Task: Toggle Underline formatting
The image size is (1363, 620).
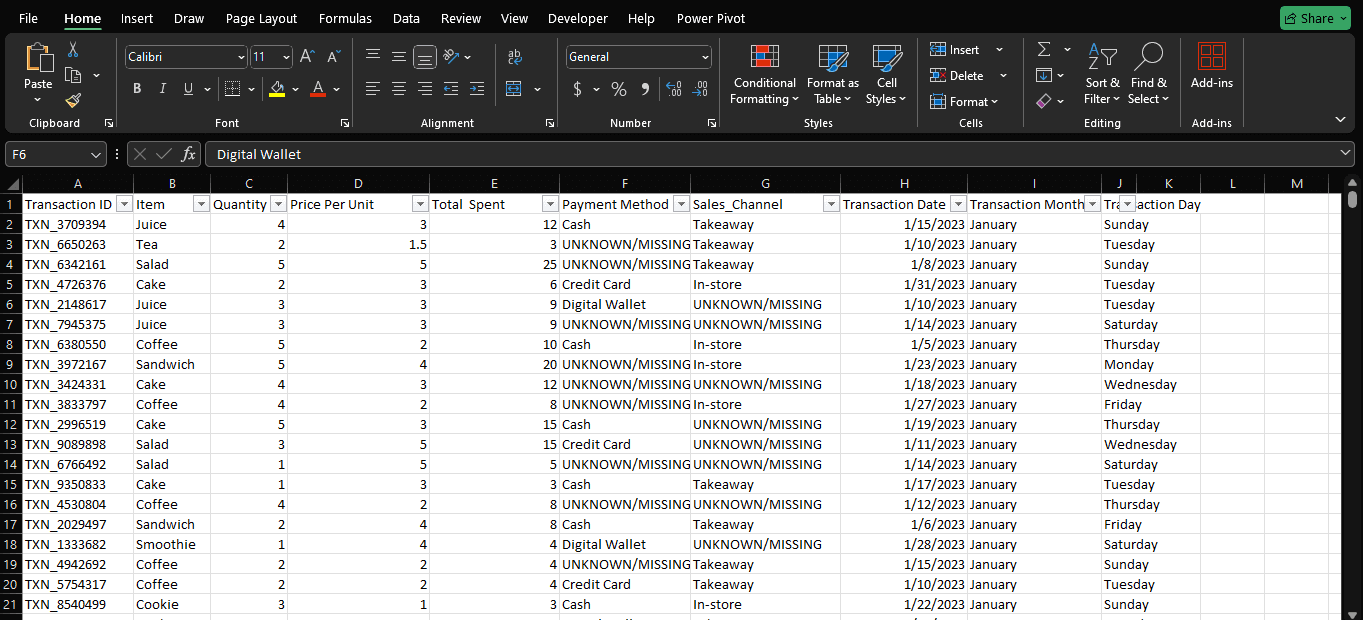Action: pos(189,89)
